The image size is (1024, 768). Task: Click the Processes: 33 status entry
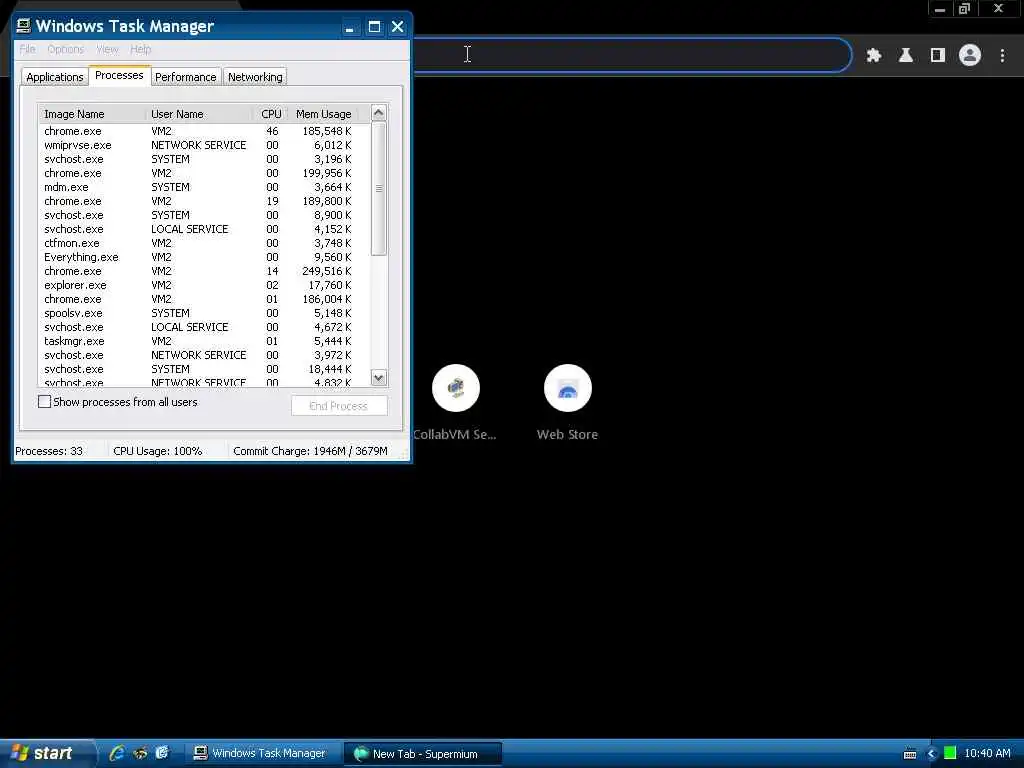pyautogui.click(x=49, y=451)
